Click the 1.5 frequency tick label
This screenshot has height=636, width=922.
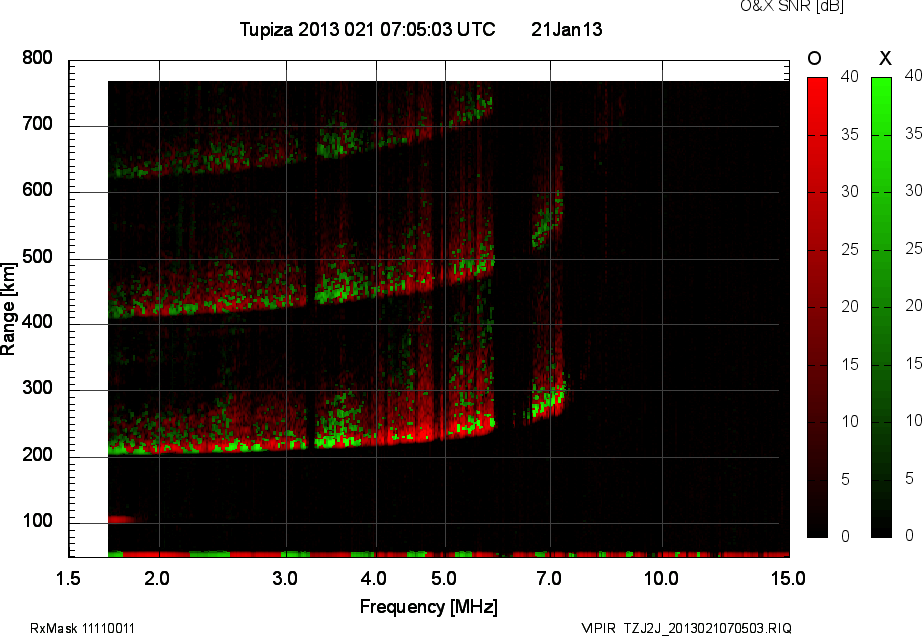tap(68, 578)
